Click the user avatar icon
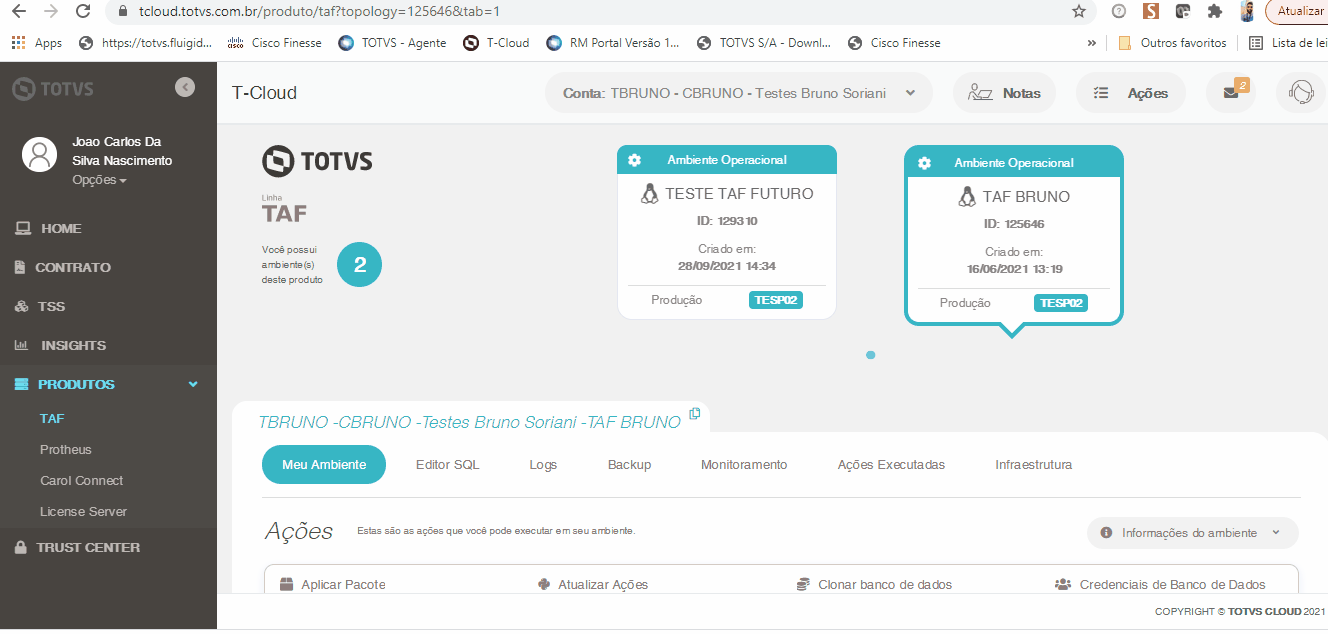Screen dimensions: 1328x634 [x=40, y=154]
